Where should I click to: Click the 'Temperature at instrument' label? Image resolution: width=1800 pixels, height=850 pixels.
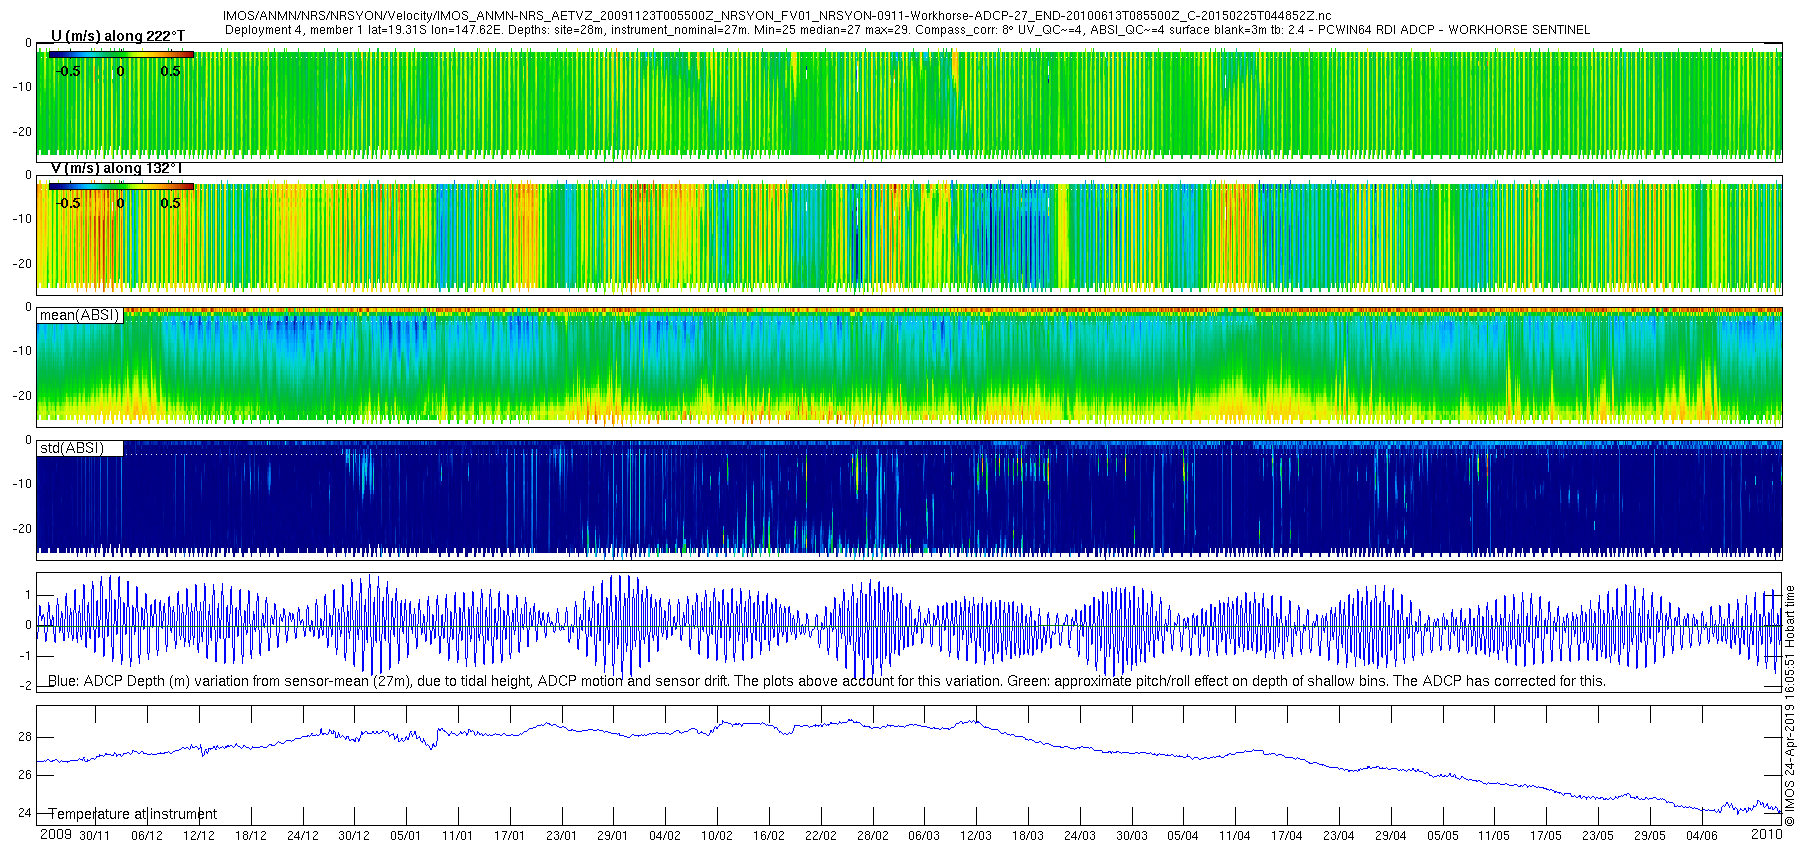coord(133,814)
